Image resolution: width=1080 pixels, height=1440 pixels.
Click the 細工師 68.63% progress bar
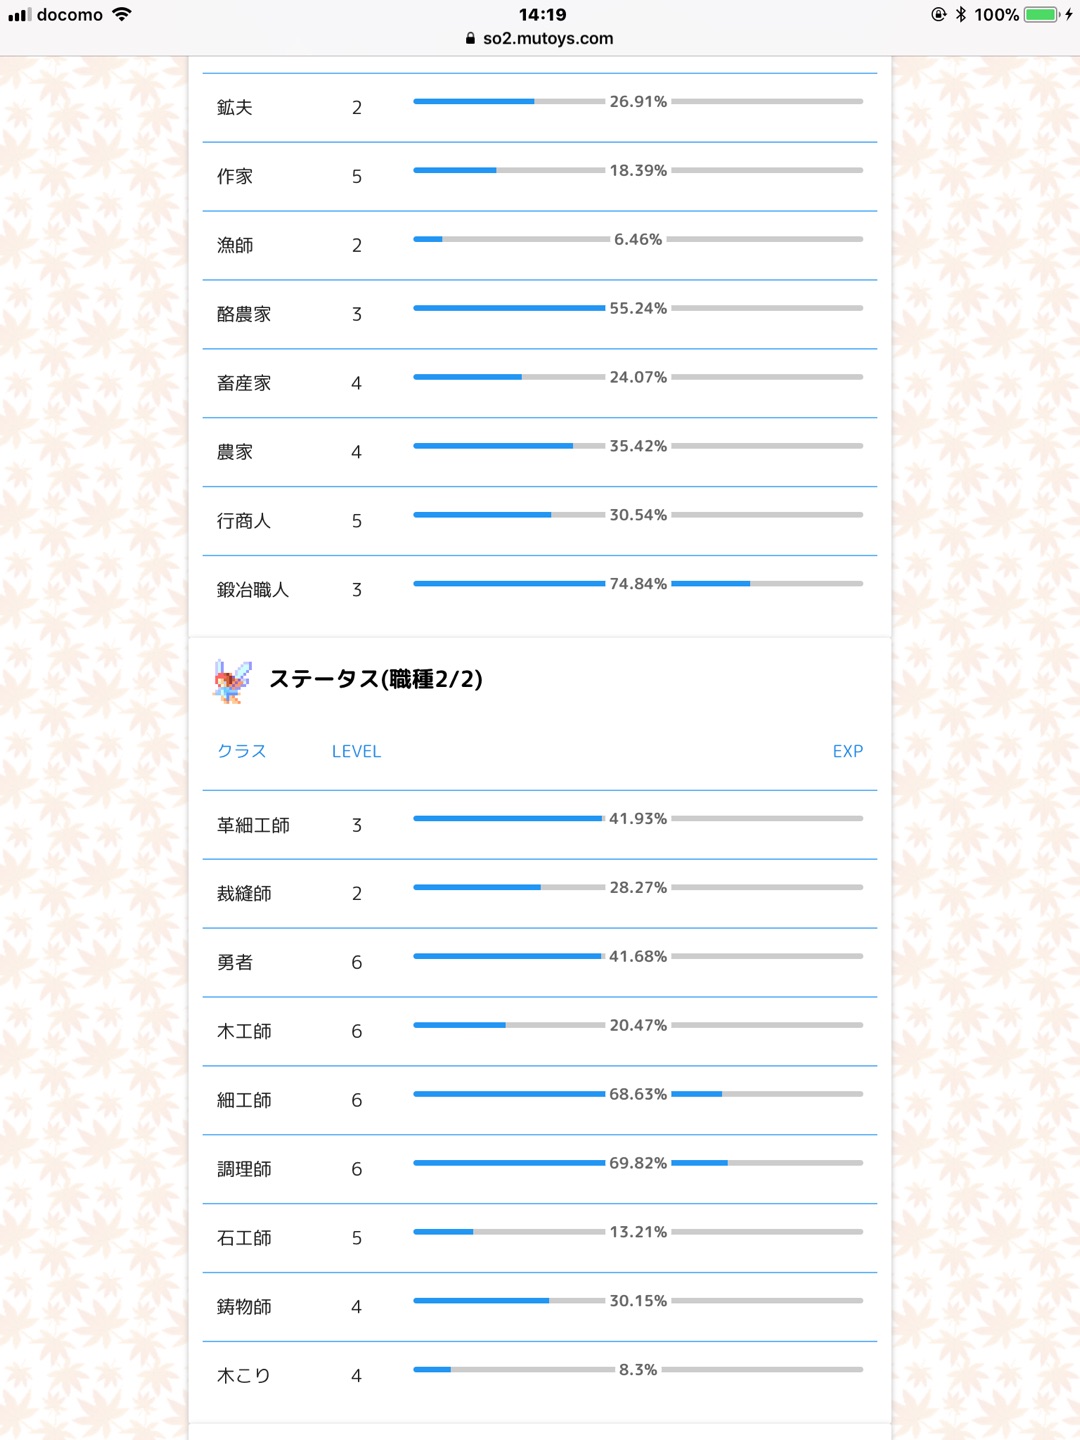[638, 1094]
